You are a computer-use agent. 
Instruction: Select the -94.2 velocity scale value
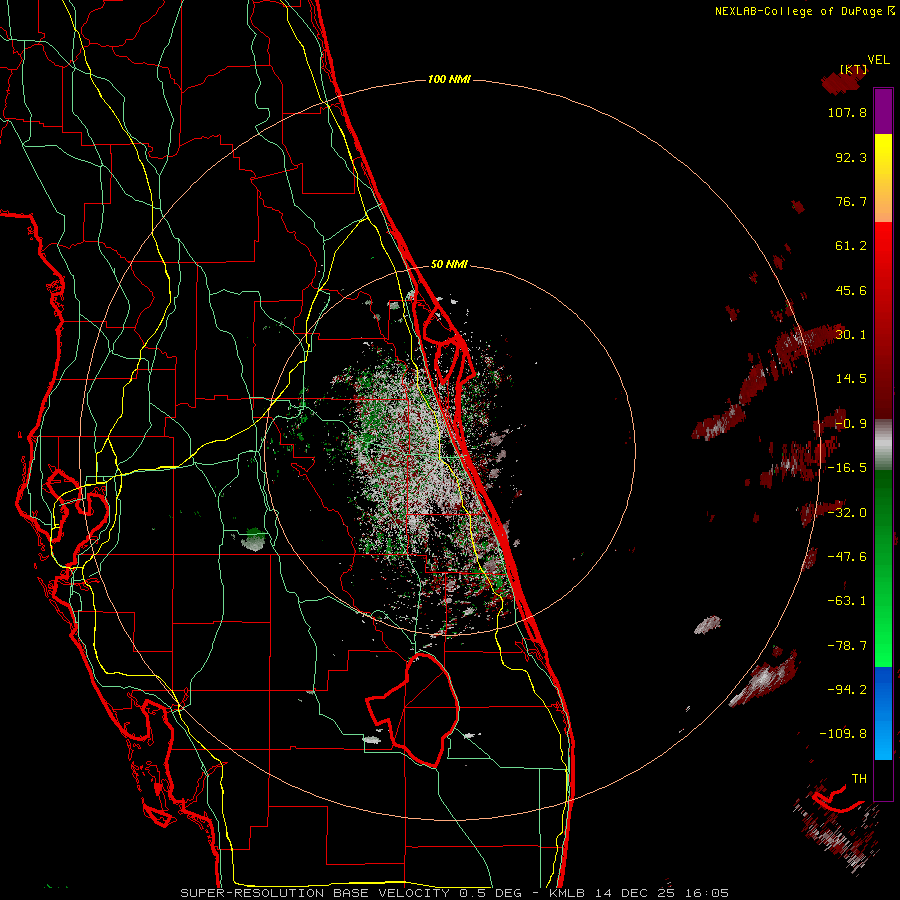pyautogui.click(x=847, y=689)
